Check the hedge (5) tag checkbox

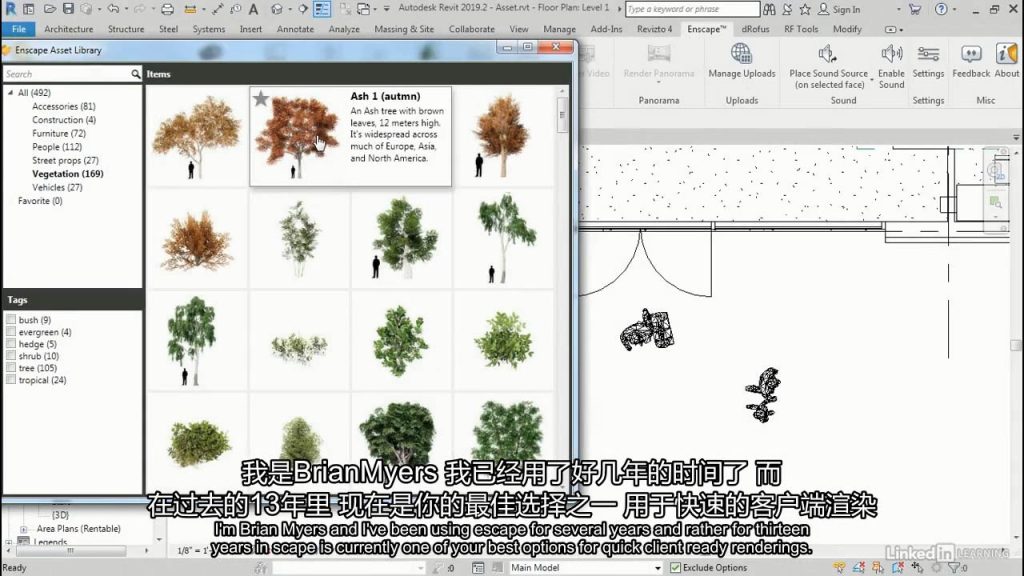tap(11, 344)
